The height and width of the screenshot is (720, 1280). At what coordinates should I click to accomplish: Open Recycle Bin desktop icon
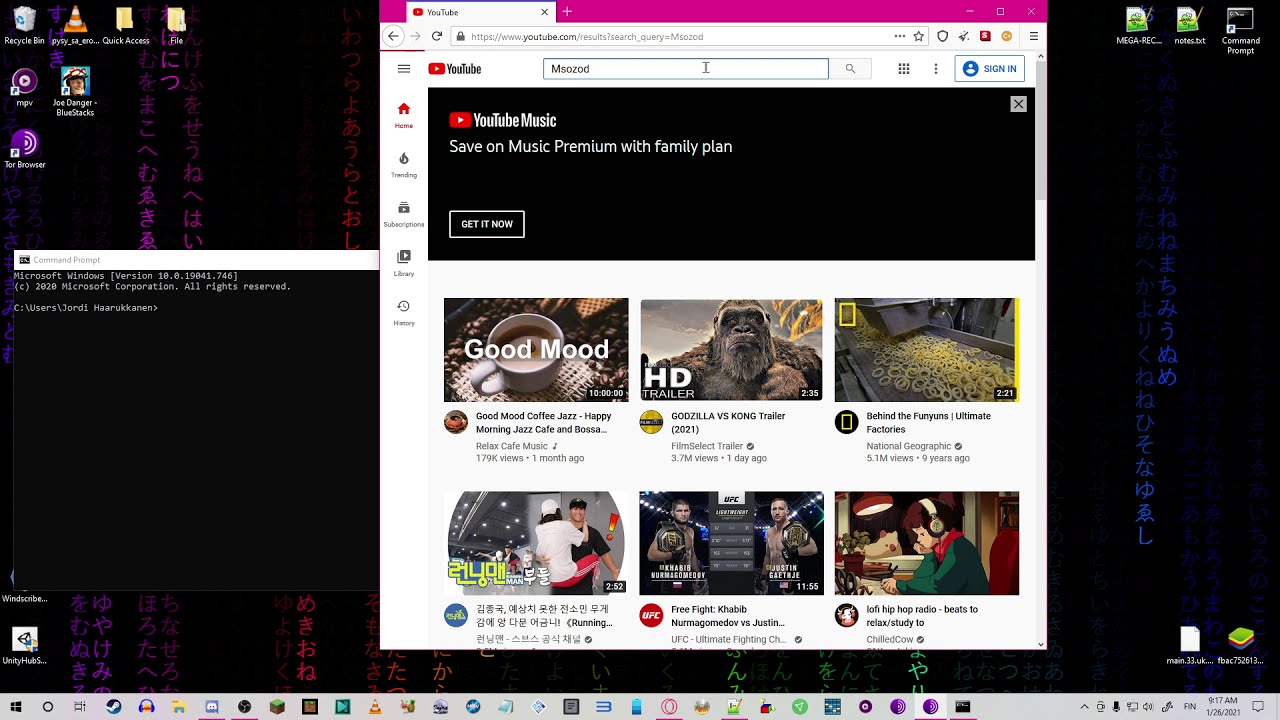point(24,25)
